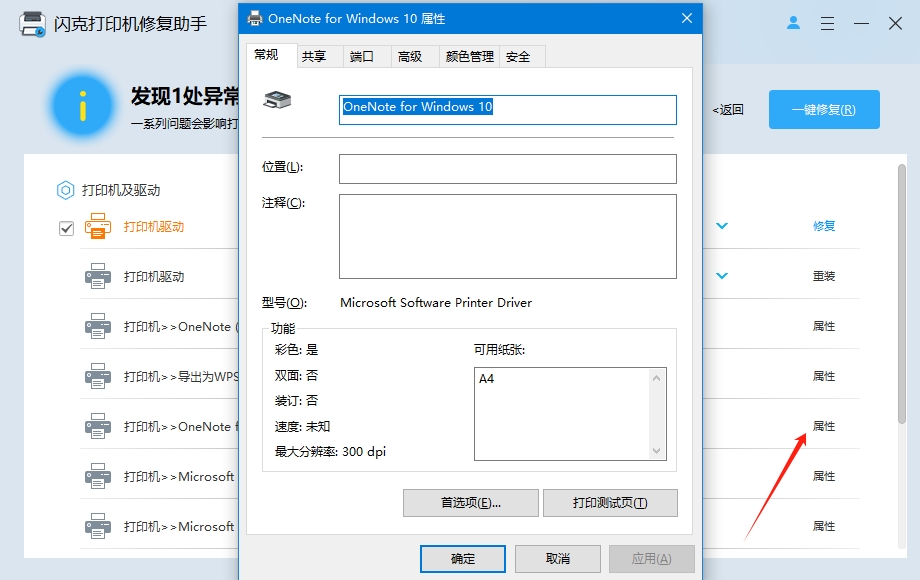The width and height of the screenshot is (920, 580).
Task: Click the 确定 button
Action: click(x=463, y=559)
